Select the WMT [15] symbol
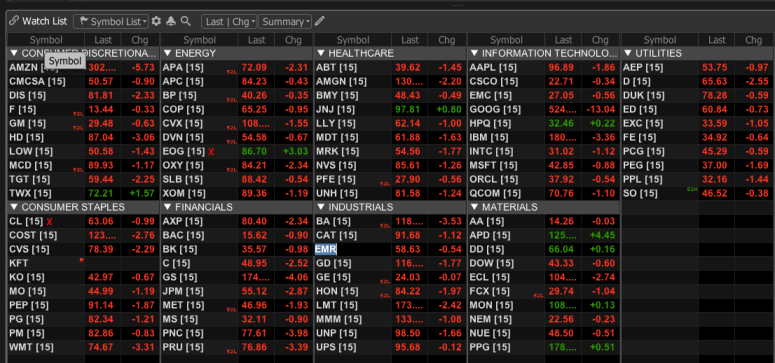Screen dimensions: 775x363 point(31,347)
